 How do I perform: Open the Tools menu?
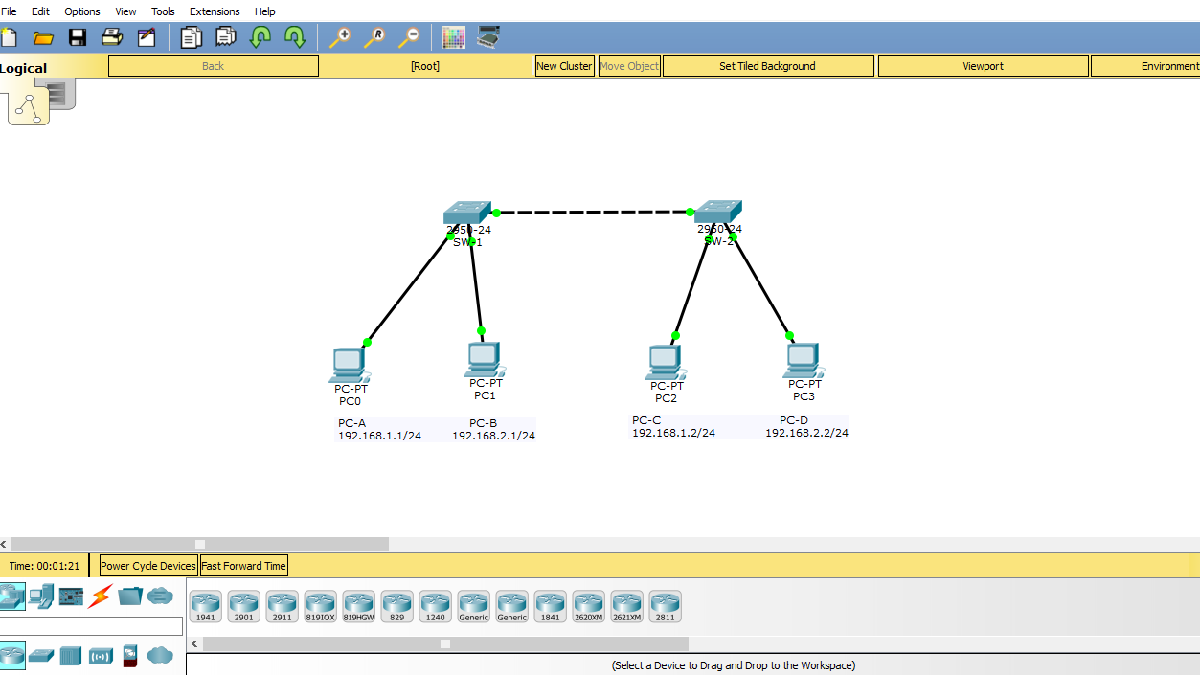coord(163,11)
